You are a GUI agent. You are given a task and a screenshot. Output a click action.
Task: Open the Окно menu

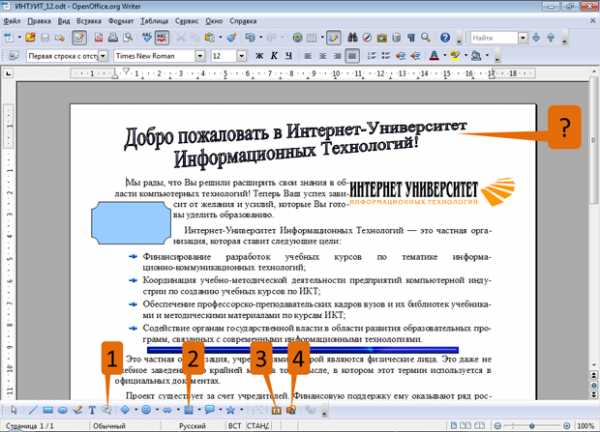(214, 21)
